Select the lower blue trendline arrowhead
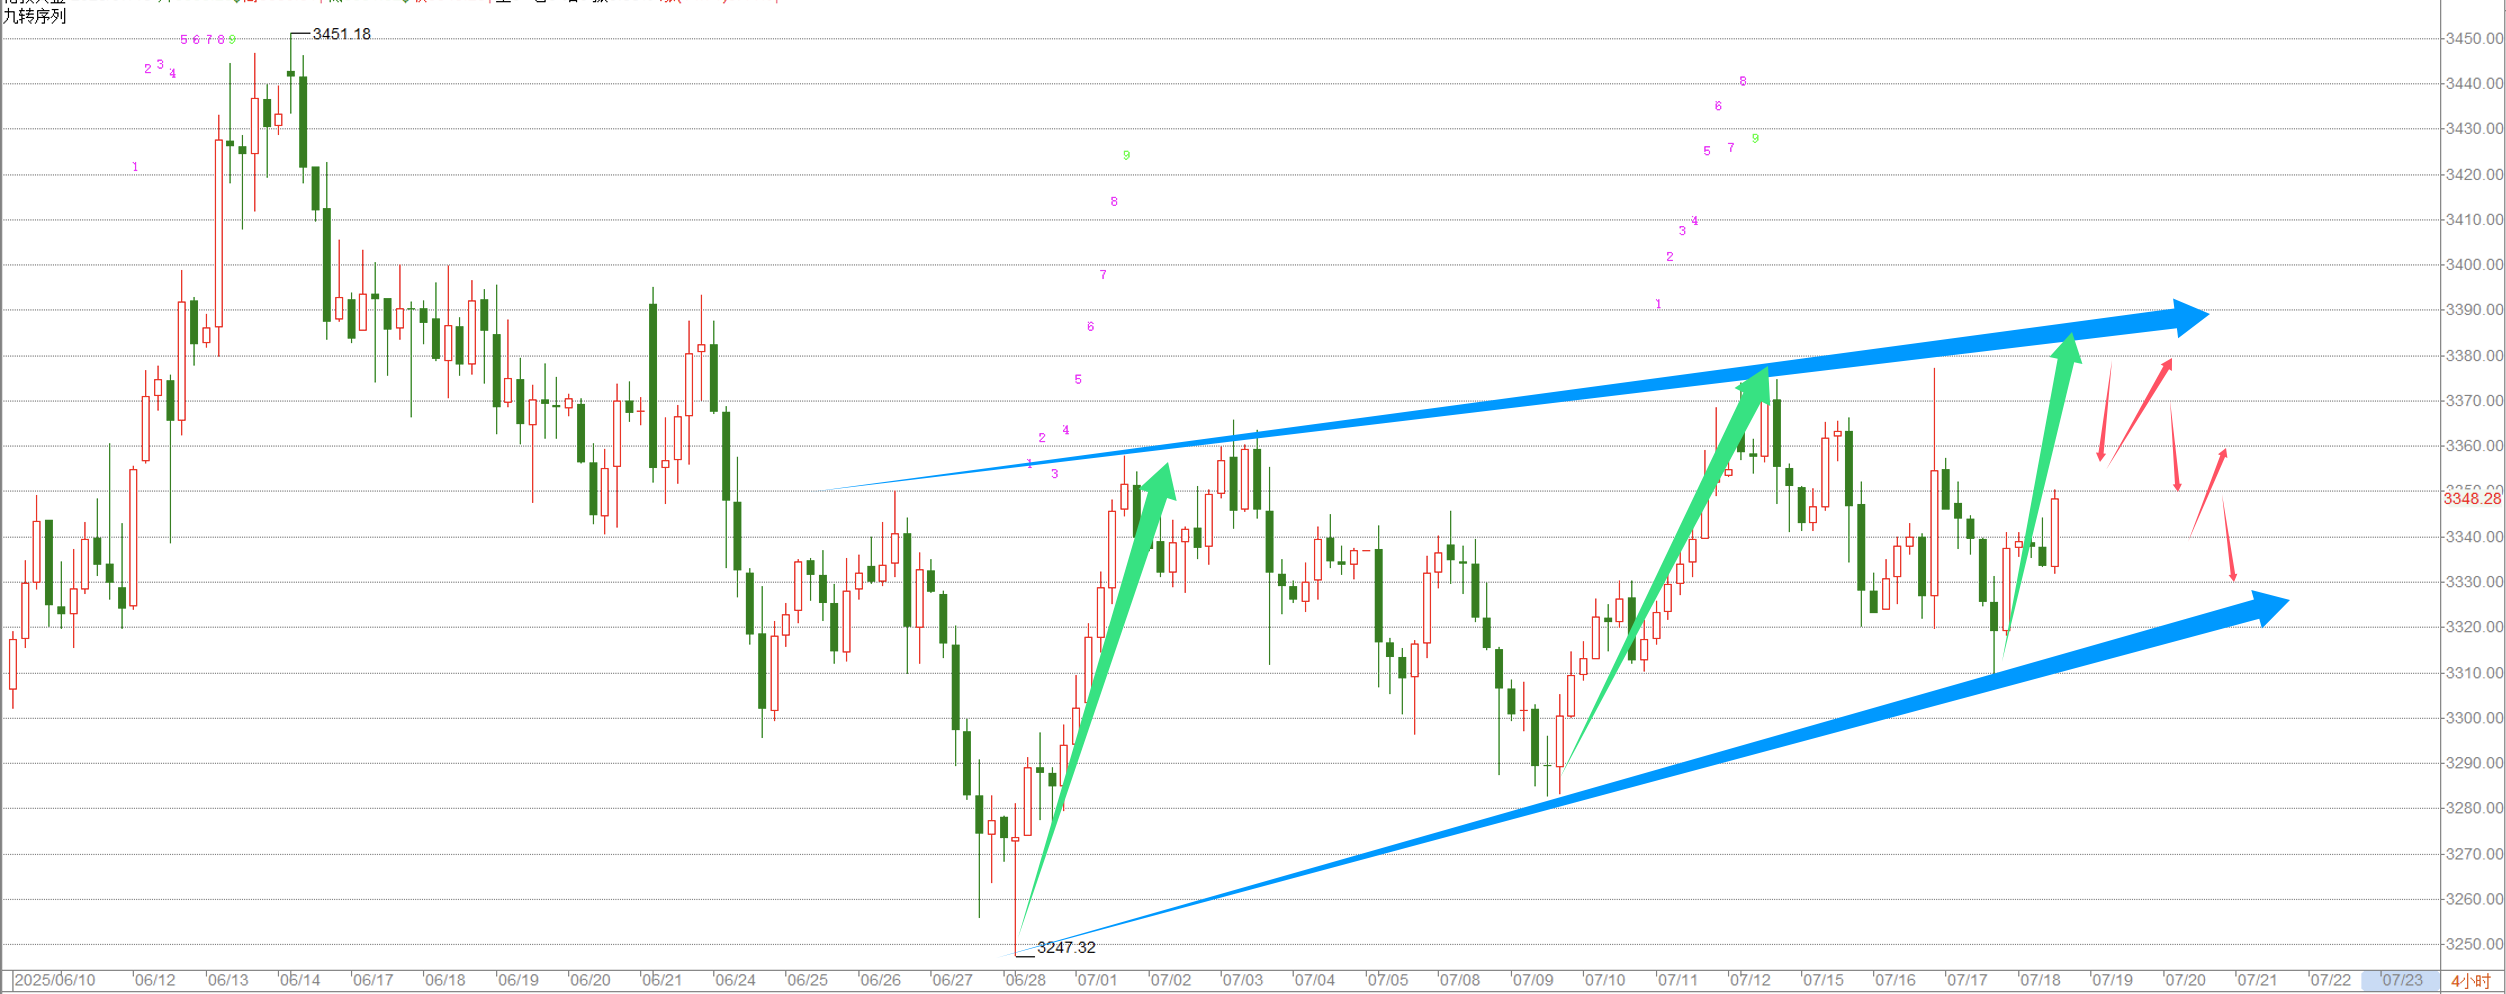Viewport: 2506px width, 994px height. point(2268,608)
